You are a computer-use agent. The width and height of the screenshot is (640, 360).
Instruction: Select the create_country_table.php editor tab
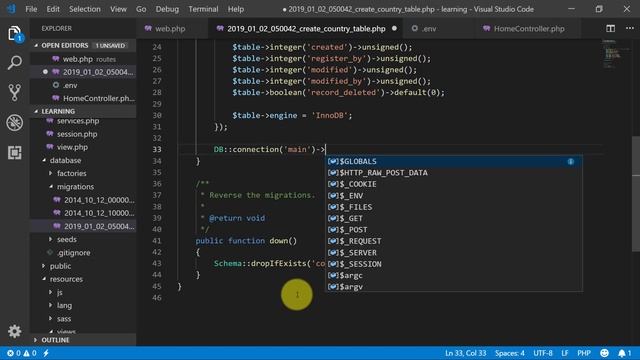click(306, 29)
